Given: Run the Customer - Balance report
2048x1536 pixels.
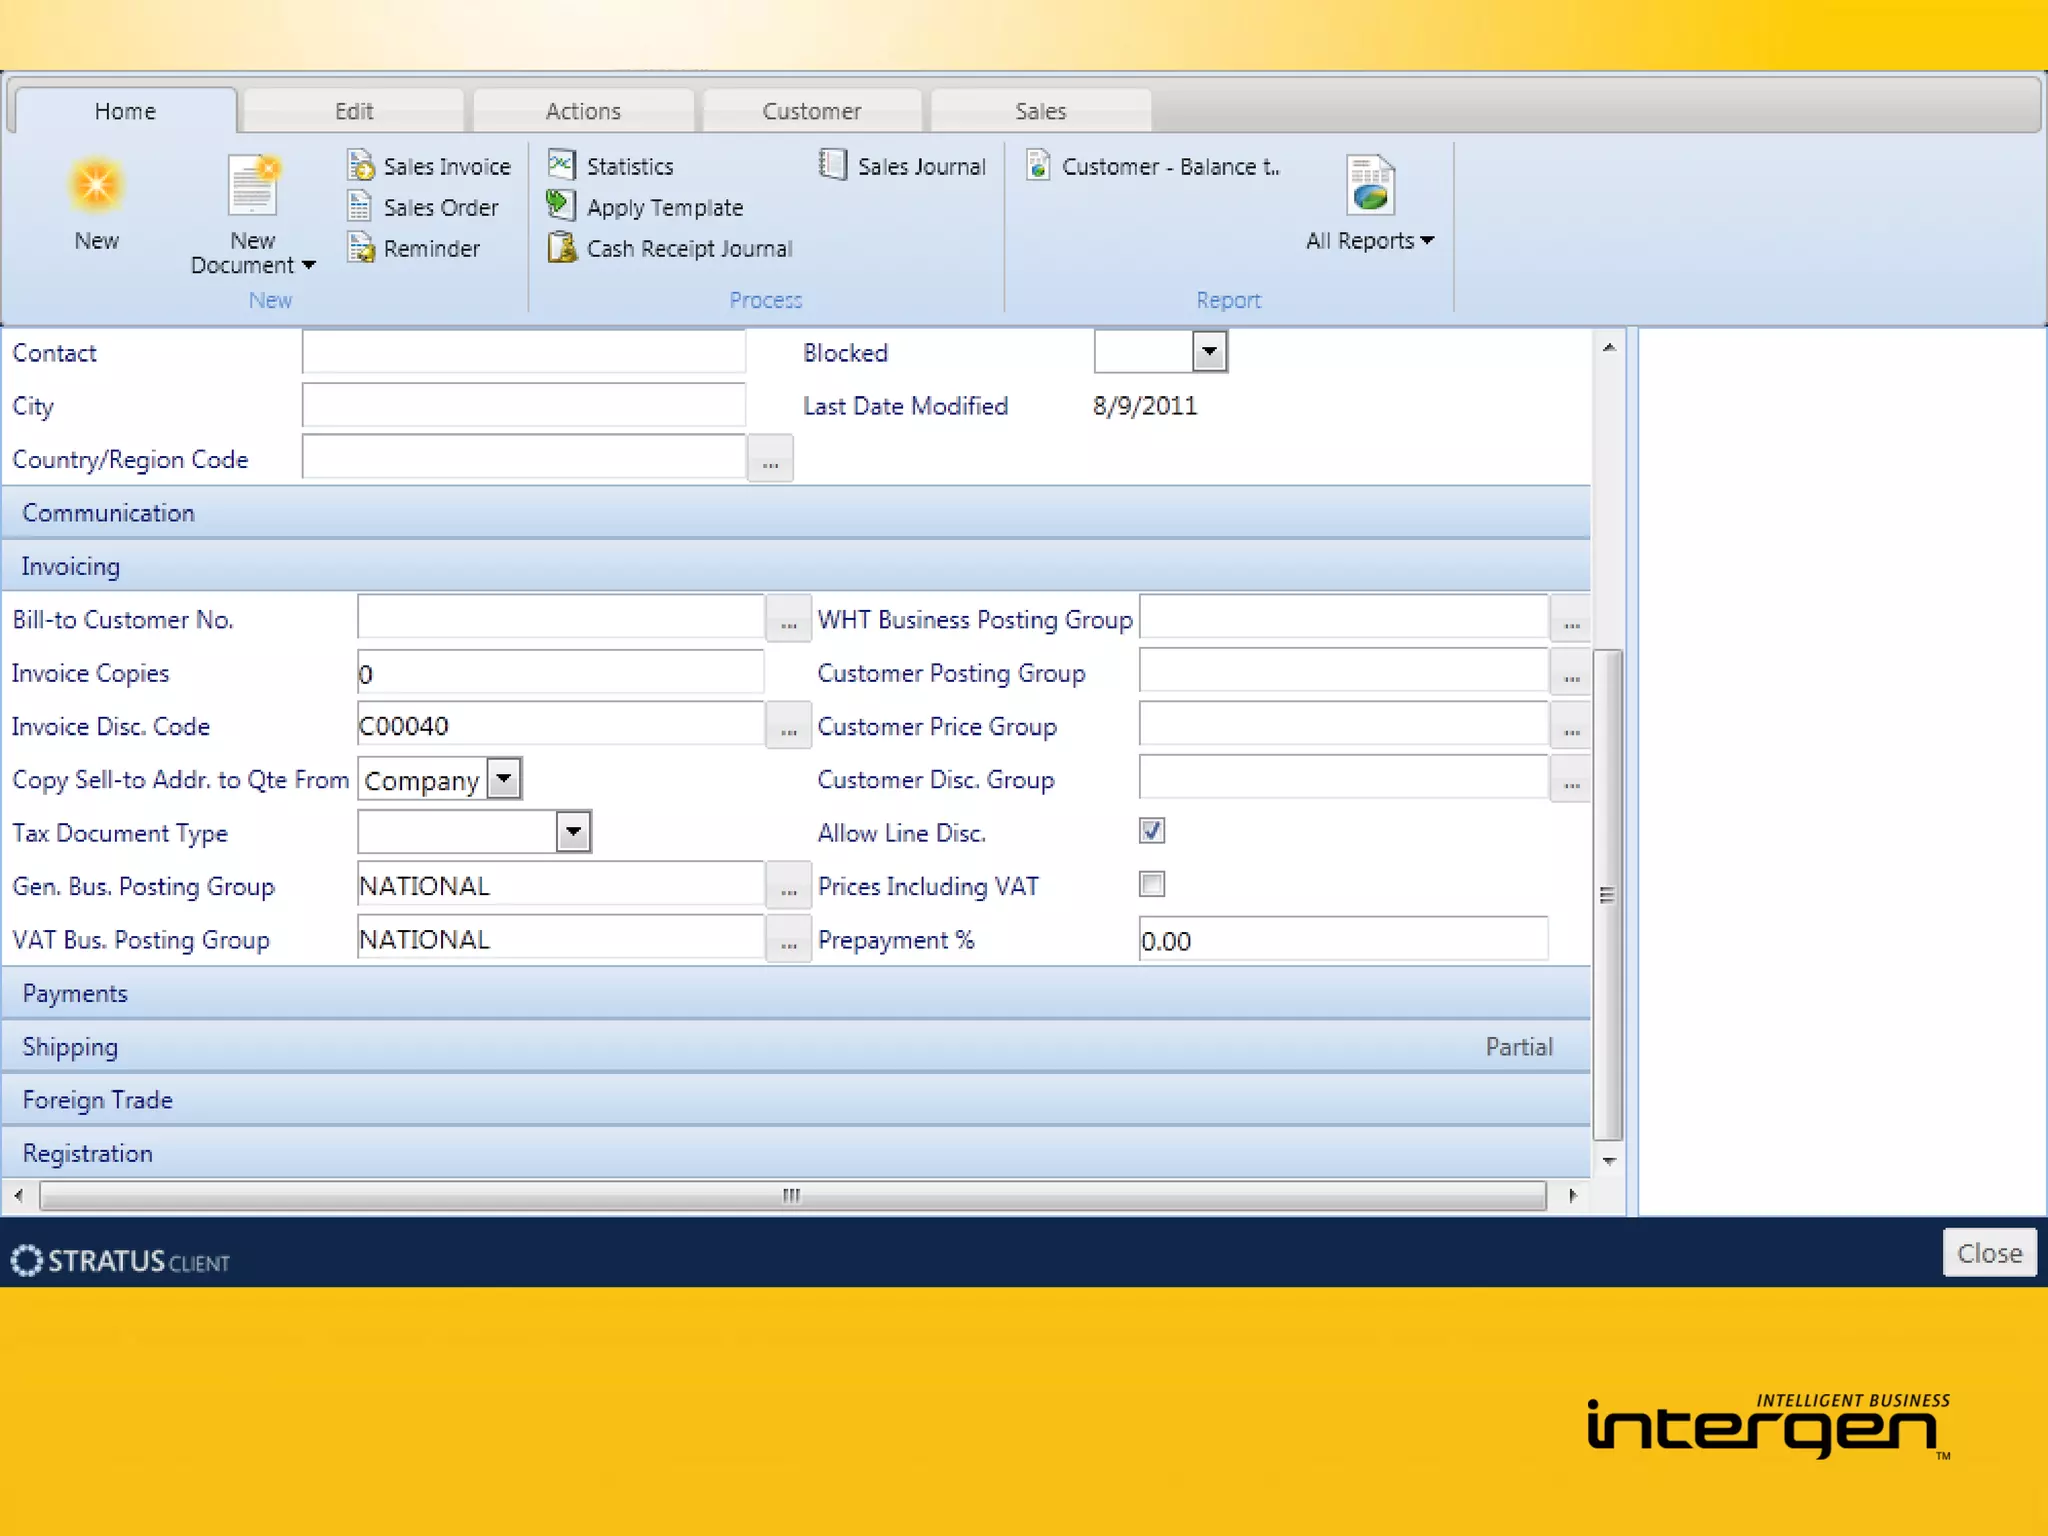Looking at the screenshot, I should [1153, 166].
